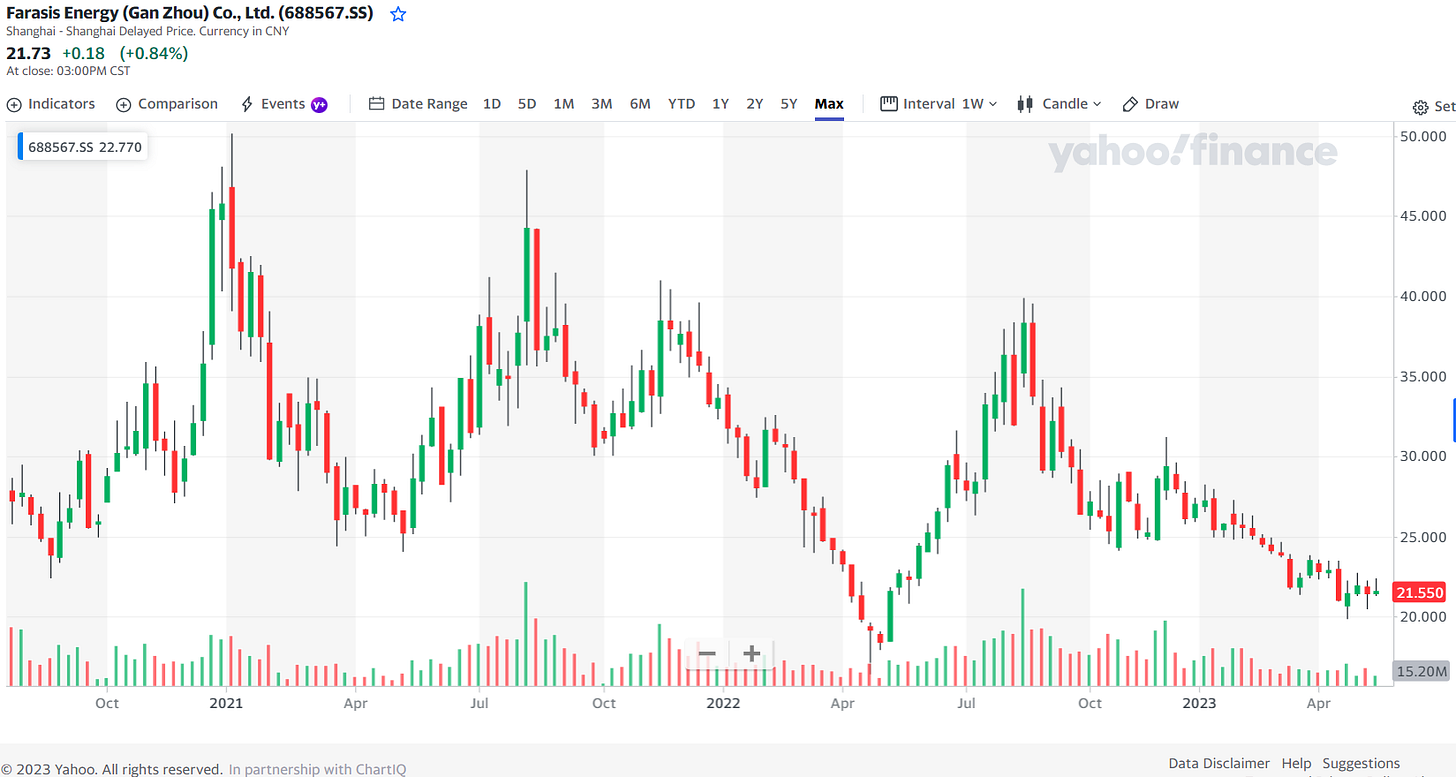Select the 5D range
This screenshot has width=1456, height=777.
tap(527, 104)
